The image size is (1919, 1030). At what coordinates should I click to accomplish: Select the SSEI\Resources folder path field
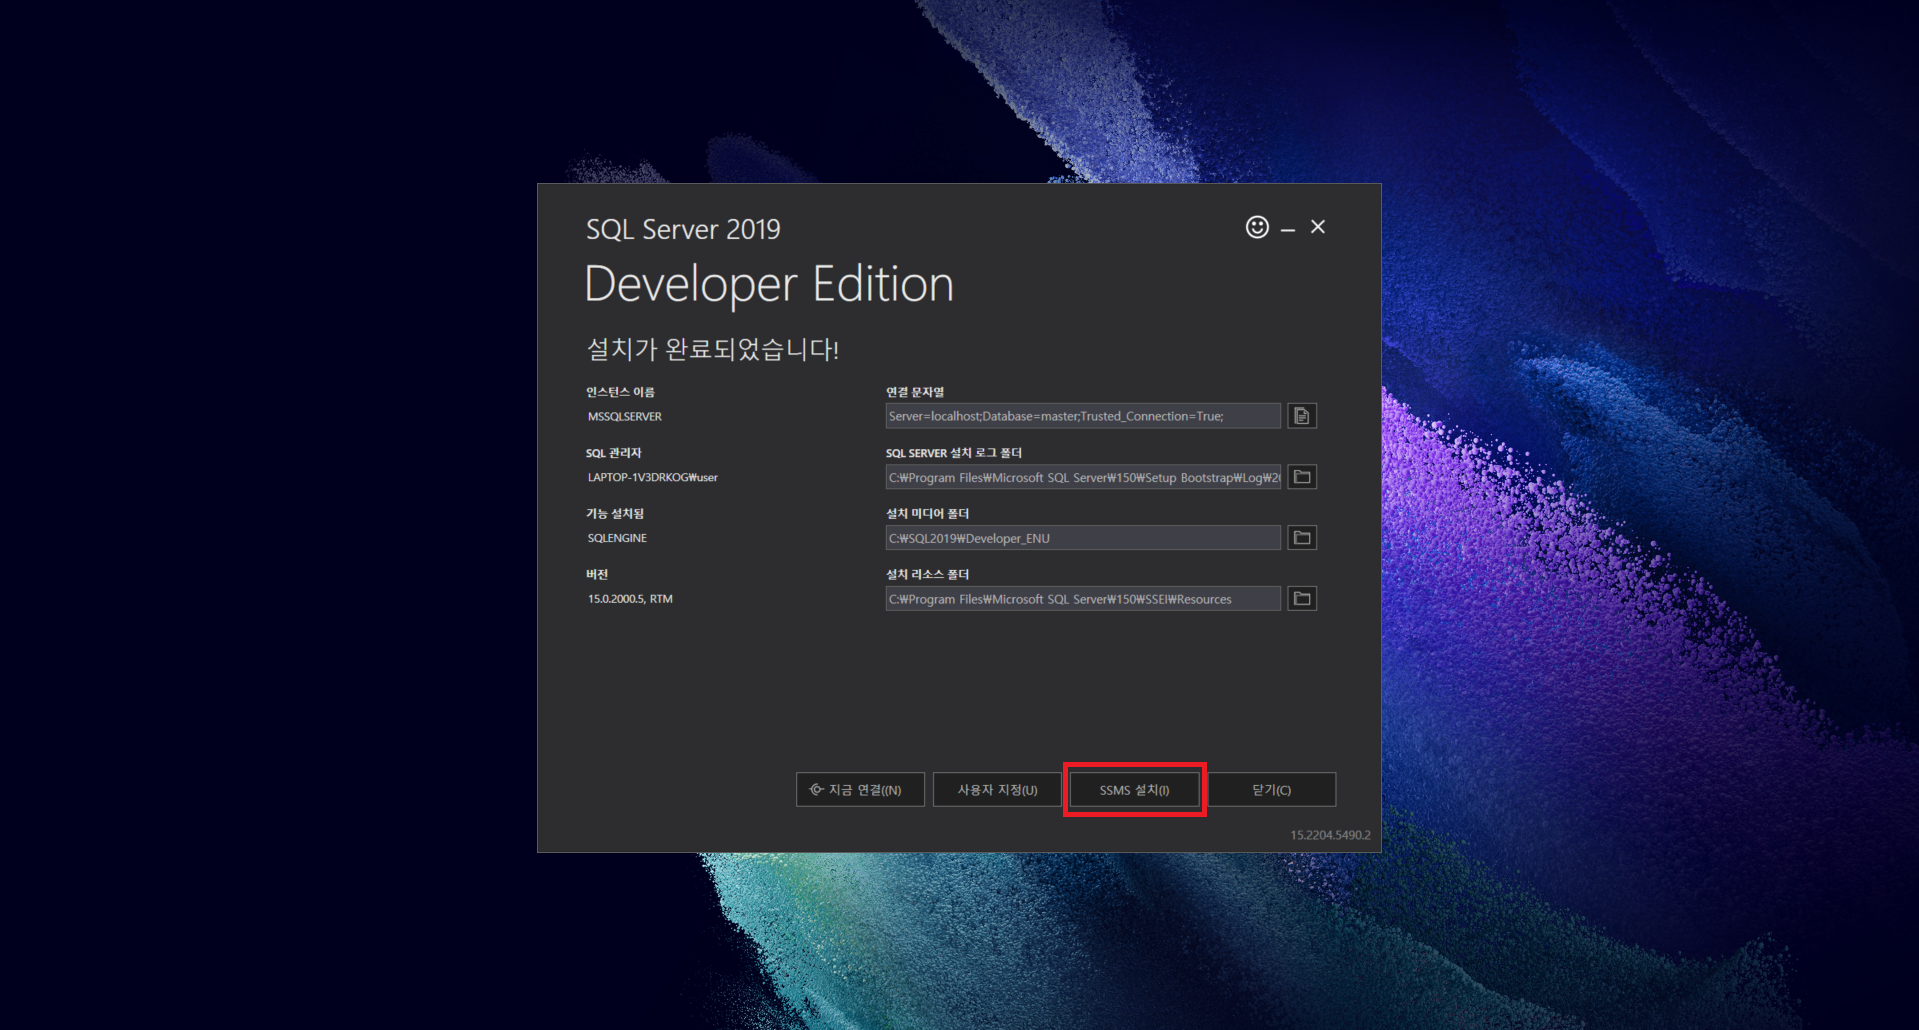pyautogui.click(x=1083, y=599)
